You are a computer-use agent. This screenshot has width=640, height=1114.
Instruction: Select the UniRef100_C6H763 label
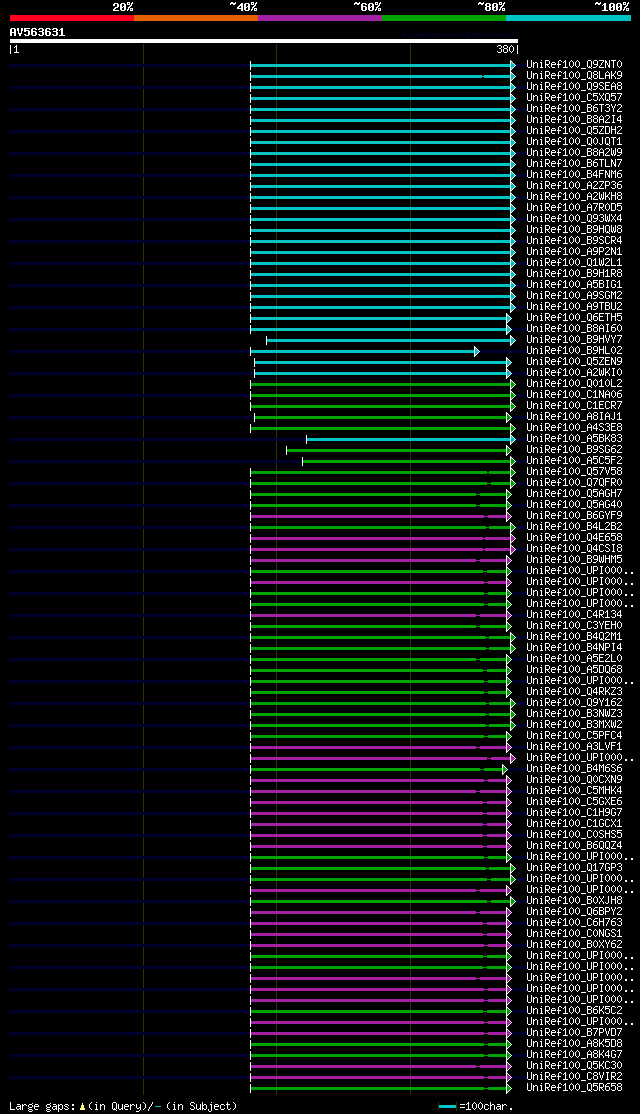pos(575,923)
